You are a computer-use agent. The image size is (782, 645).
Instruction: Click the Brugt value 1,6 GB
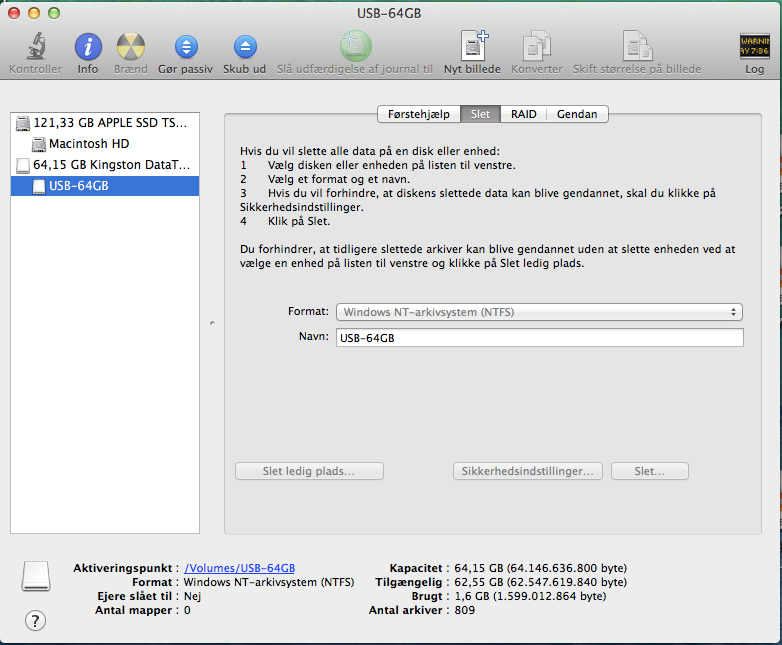pos(530,596)
